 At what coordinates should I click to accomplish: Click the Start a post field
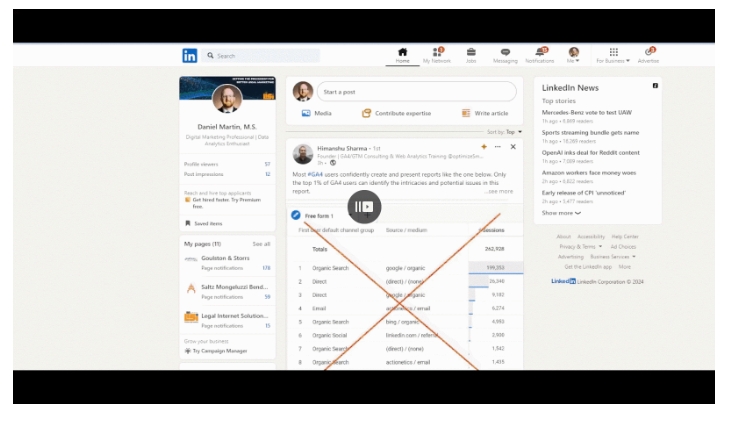tap(417, 92)
